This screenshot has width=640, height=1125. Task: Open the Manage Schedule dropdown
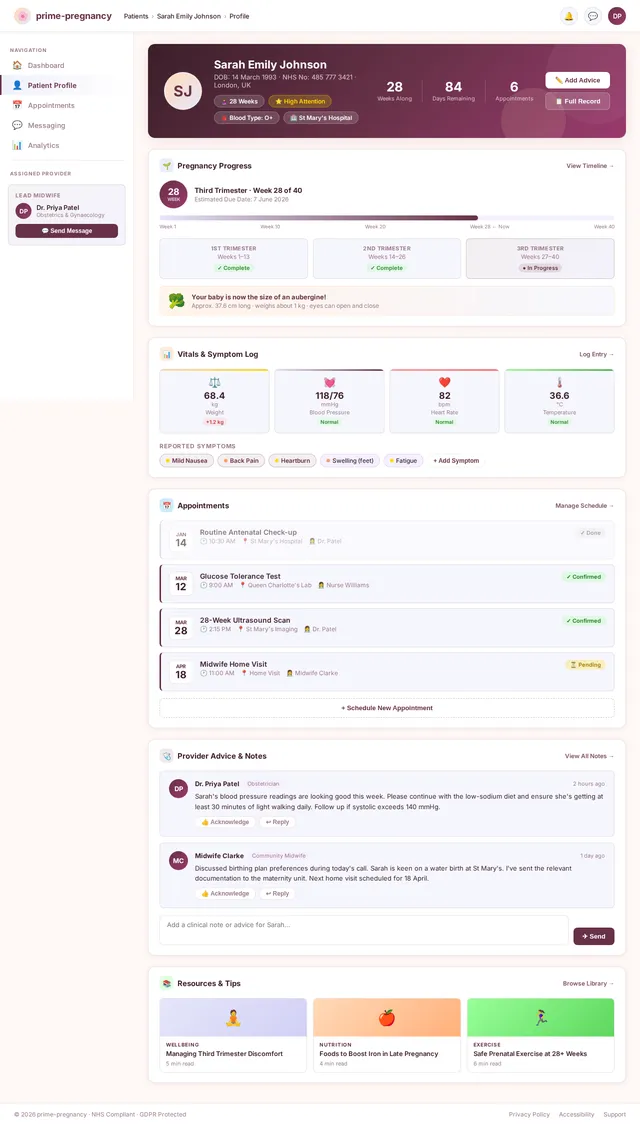click(583, 505)
